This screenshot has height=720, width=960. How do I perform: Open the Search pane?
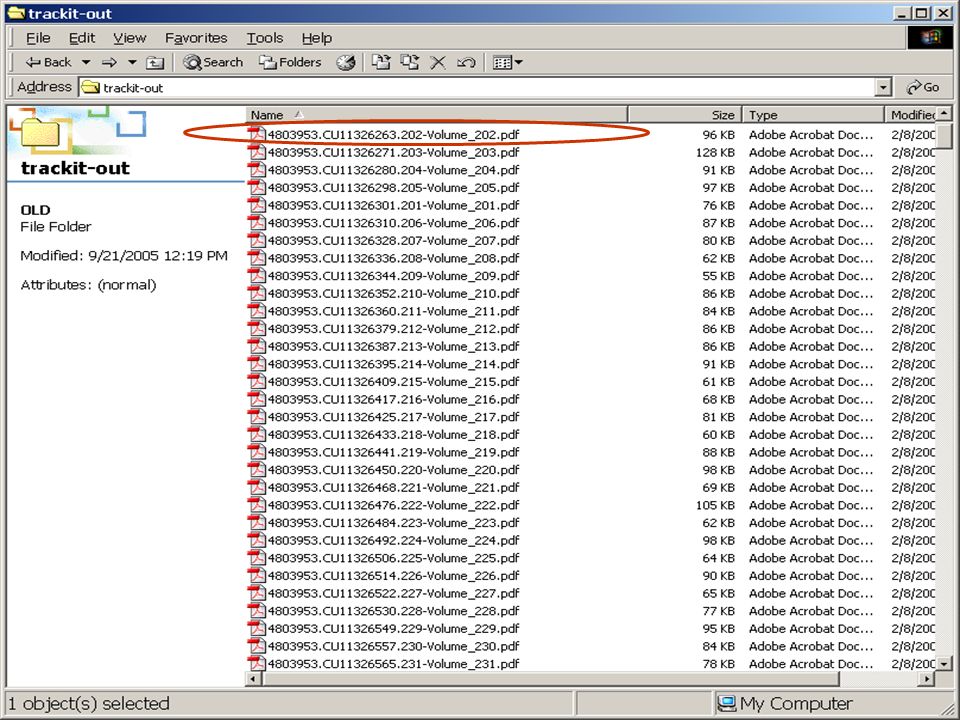pos(213,62)
